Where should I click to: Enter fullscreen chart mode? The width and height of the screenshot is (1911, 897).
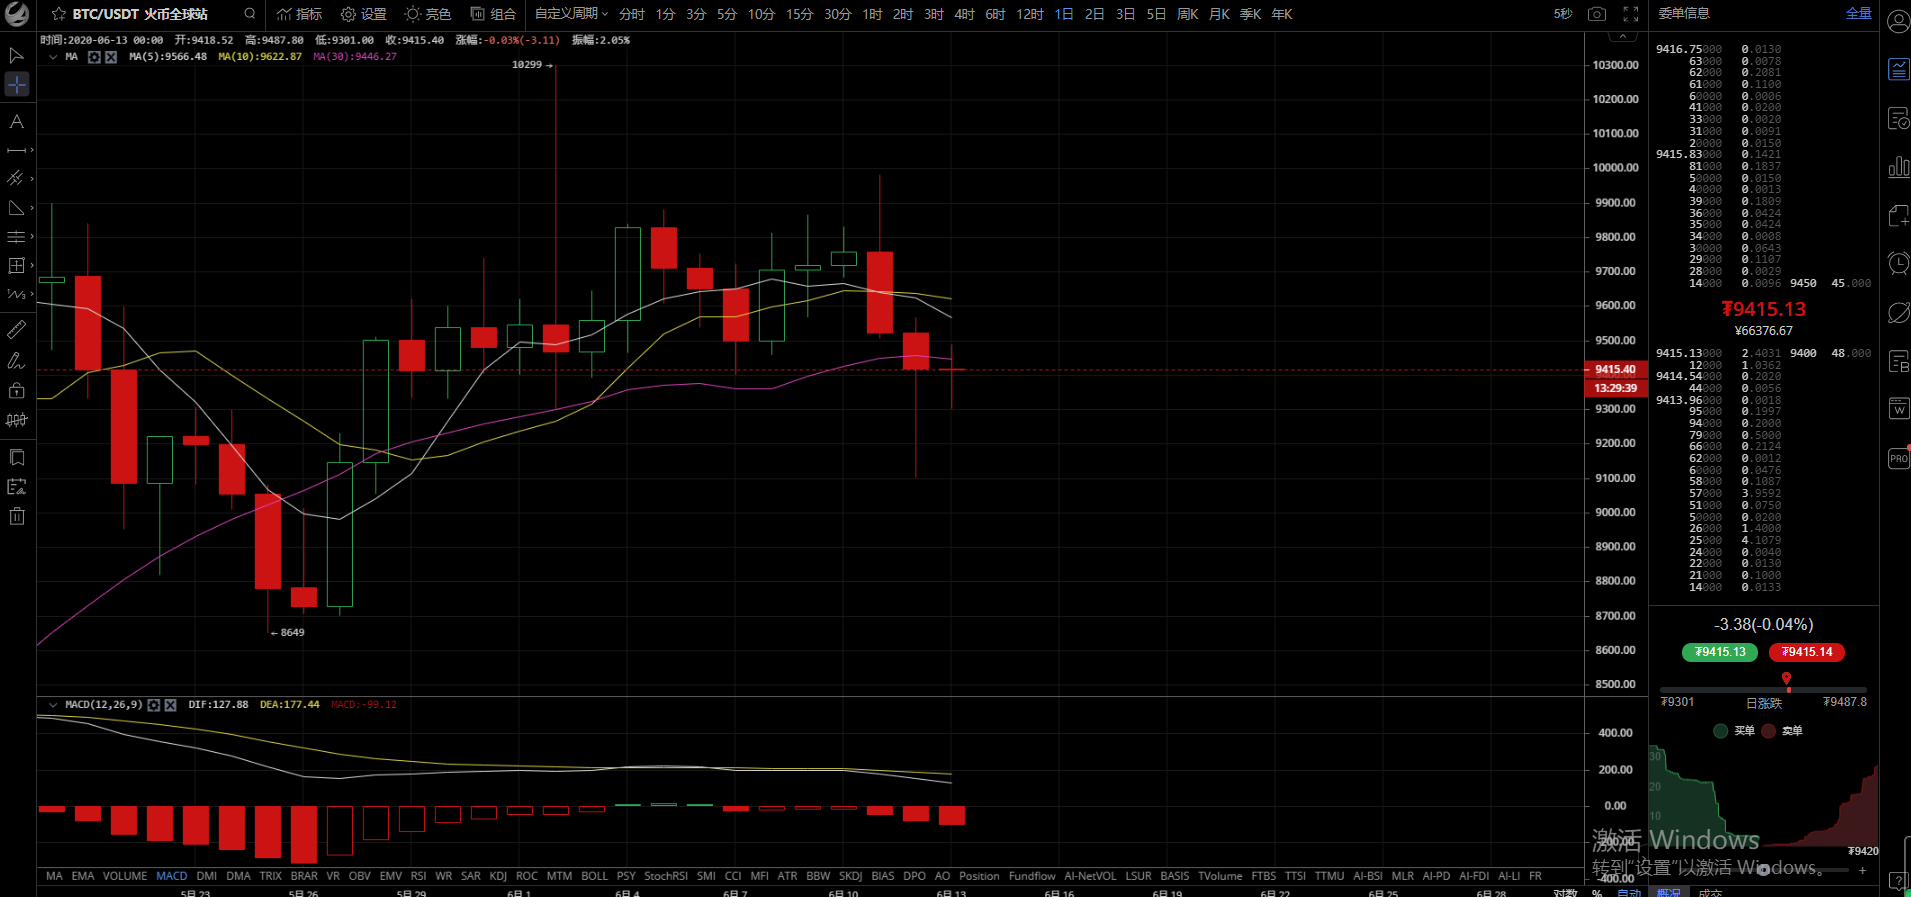[x=1630, y=14]
